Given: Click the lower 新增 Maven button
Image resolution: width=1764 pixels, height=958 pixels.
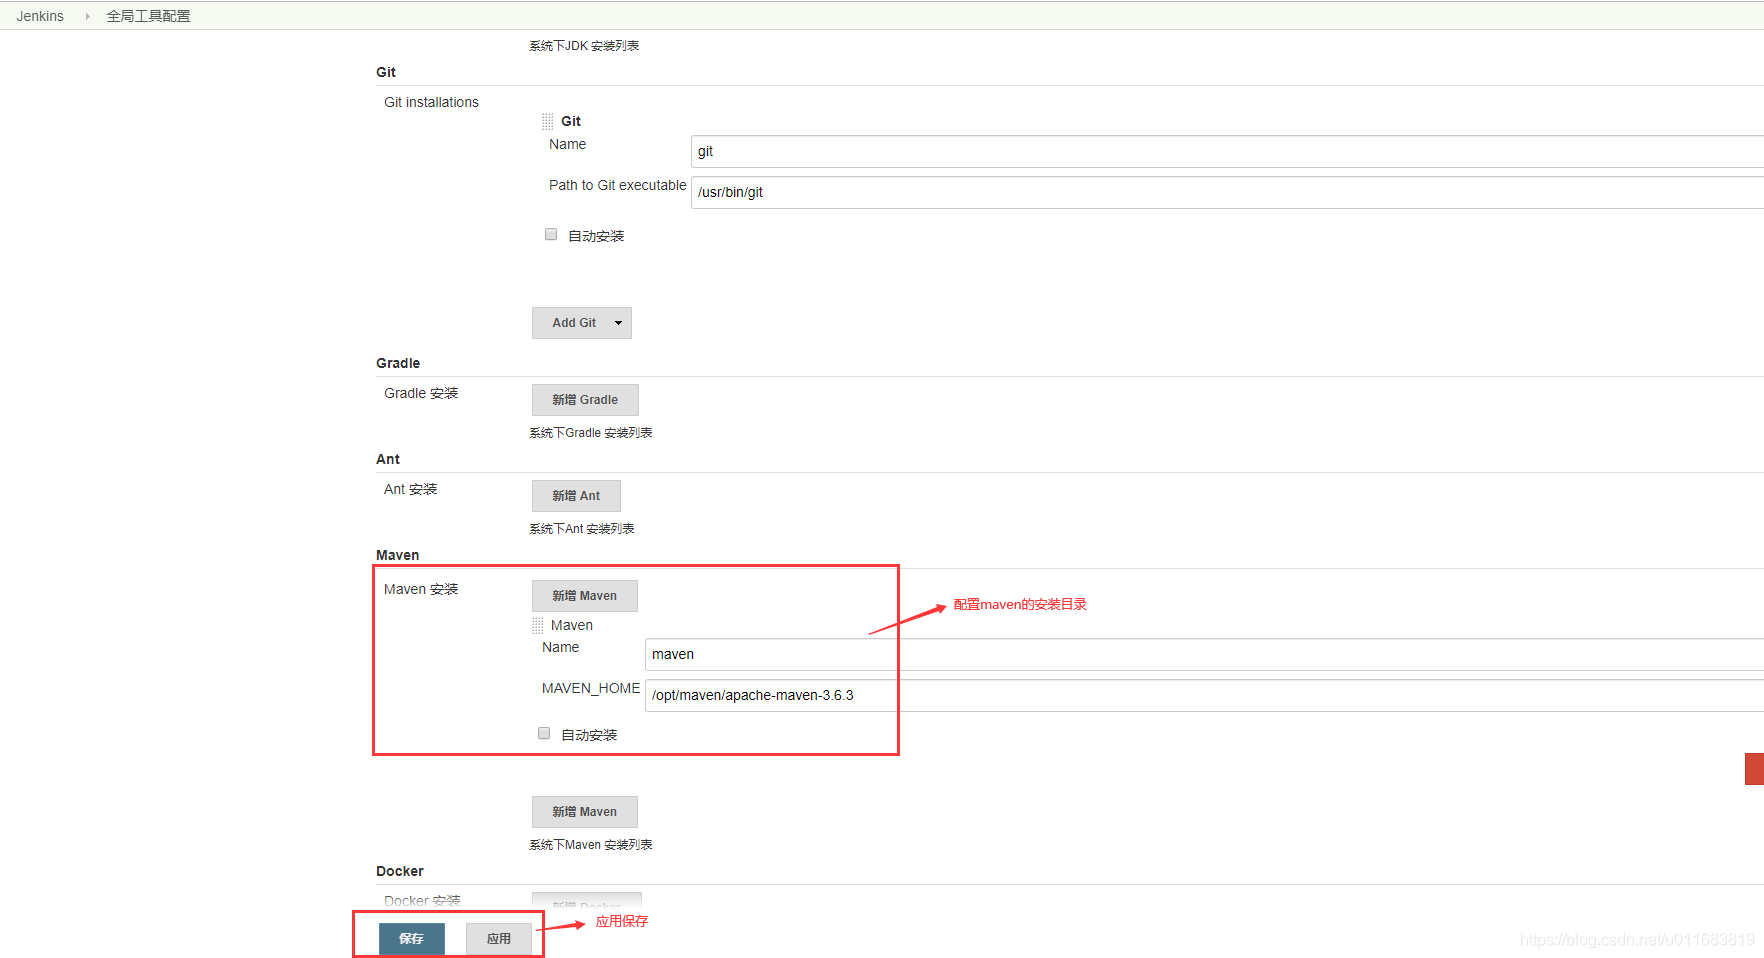Looking at the screenshot, I should click(x=584, y=812).
